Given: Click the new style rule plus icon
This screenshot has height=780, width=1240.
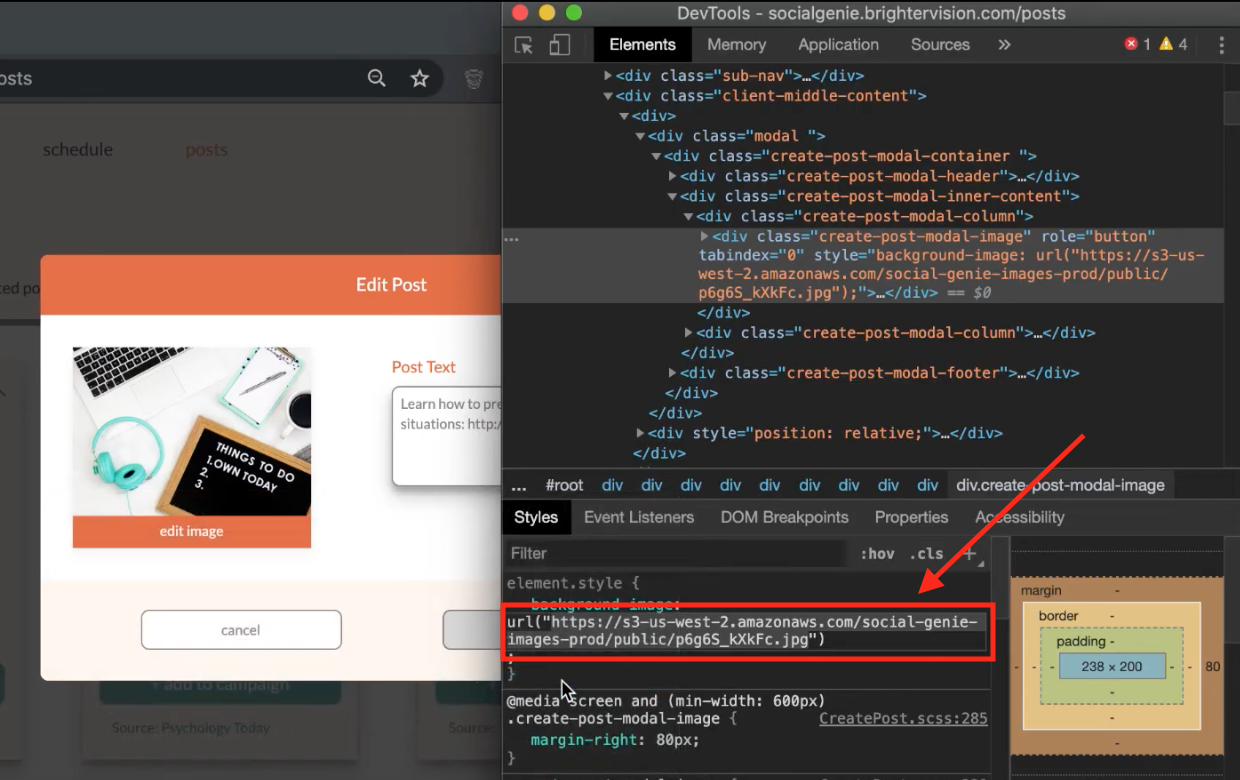Looking at the screenshot, I should 968,553.
